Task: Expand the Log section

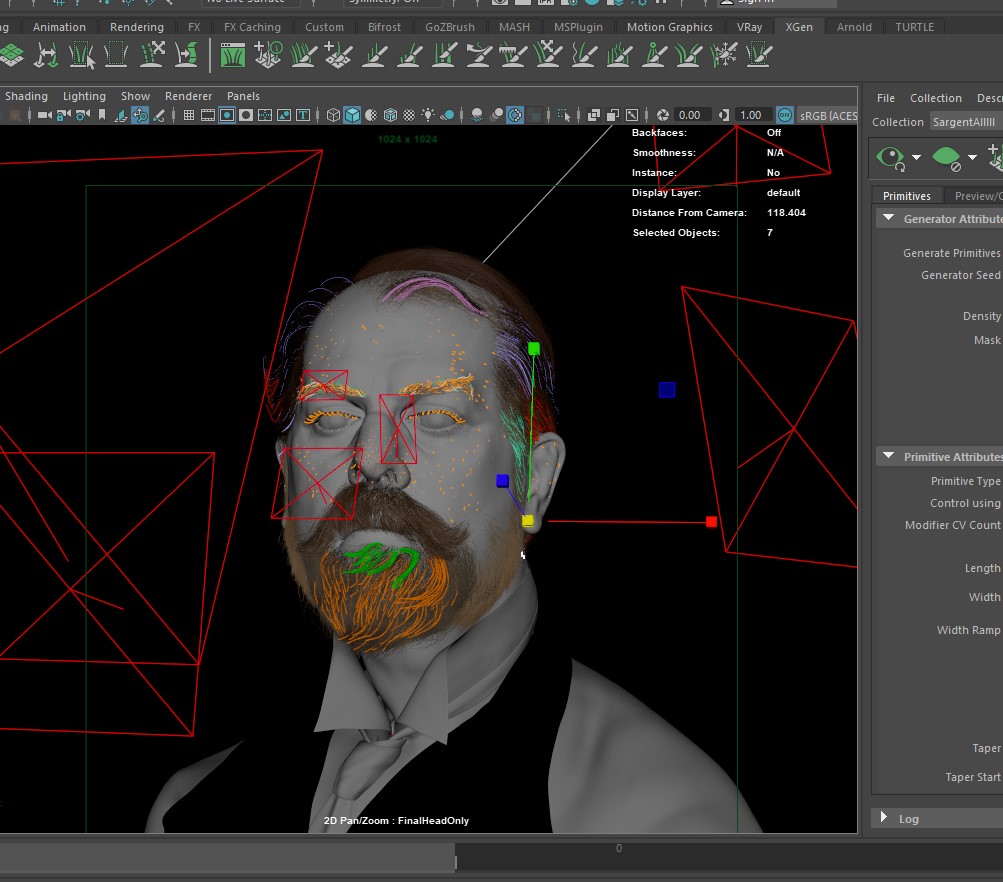Action: point(884,818)
